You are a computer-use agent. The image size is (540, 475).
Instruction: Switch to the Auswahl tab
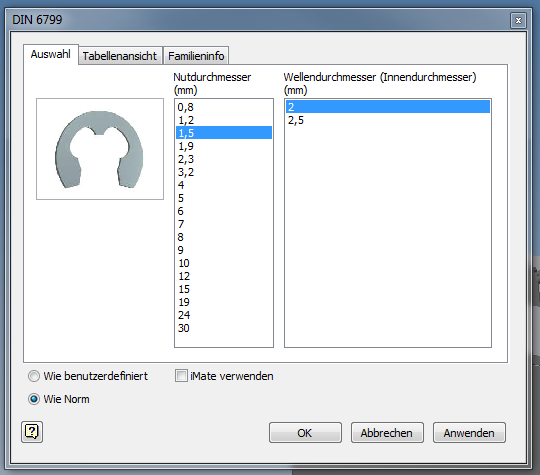point(51,54)
